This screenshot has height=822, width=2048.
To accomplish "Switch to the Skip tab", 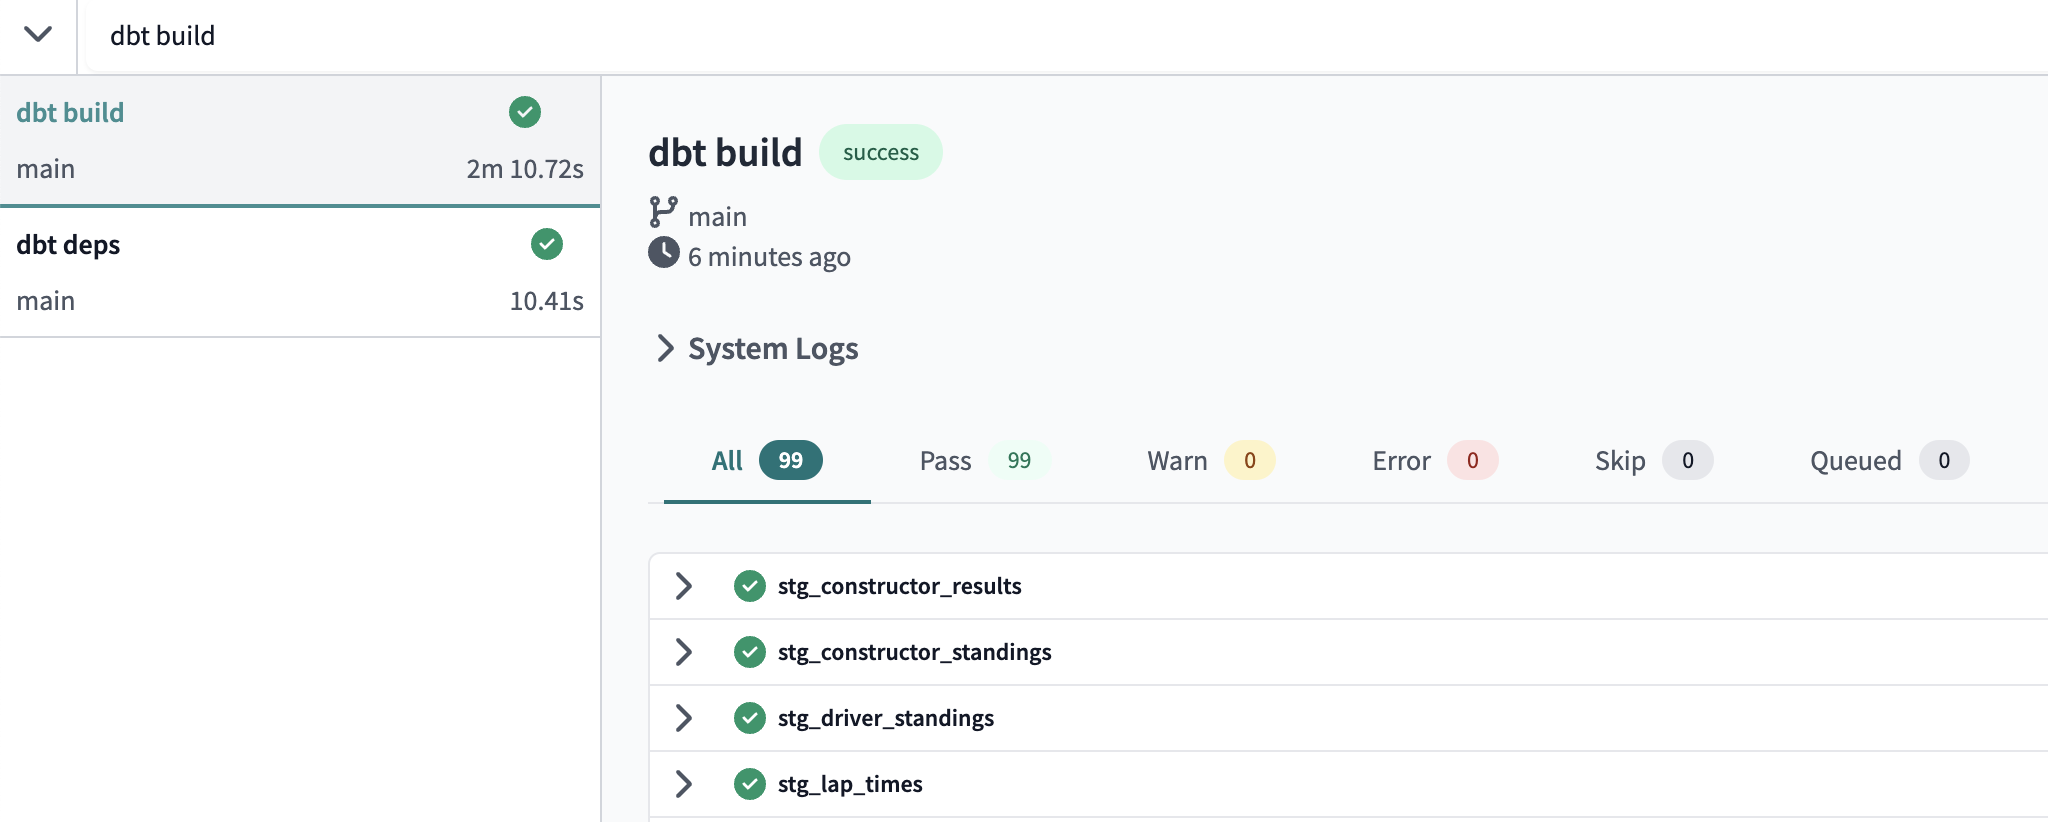I will point(1653,461).
